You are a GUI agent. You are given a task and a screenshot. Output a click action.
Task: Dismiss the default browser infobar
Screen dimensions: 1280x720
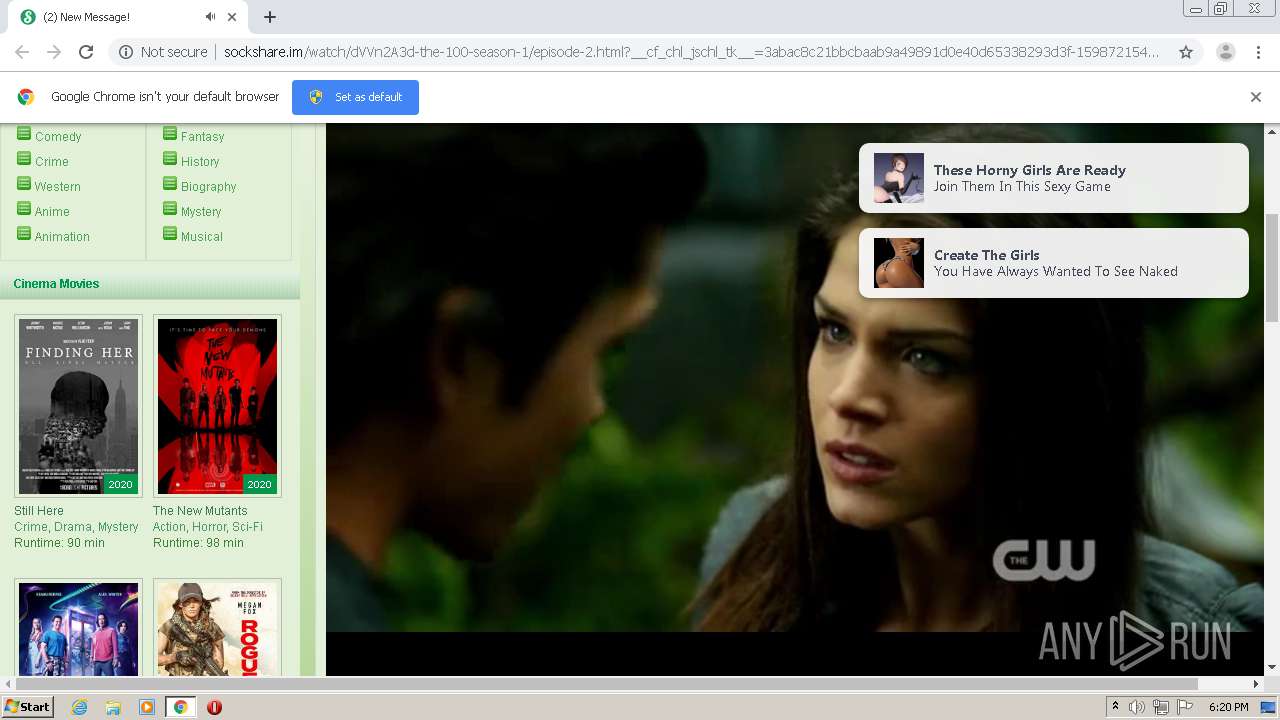(1256, 97)
